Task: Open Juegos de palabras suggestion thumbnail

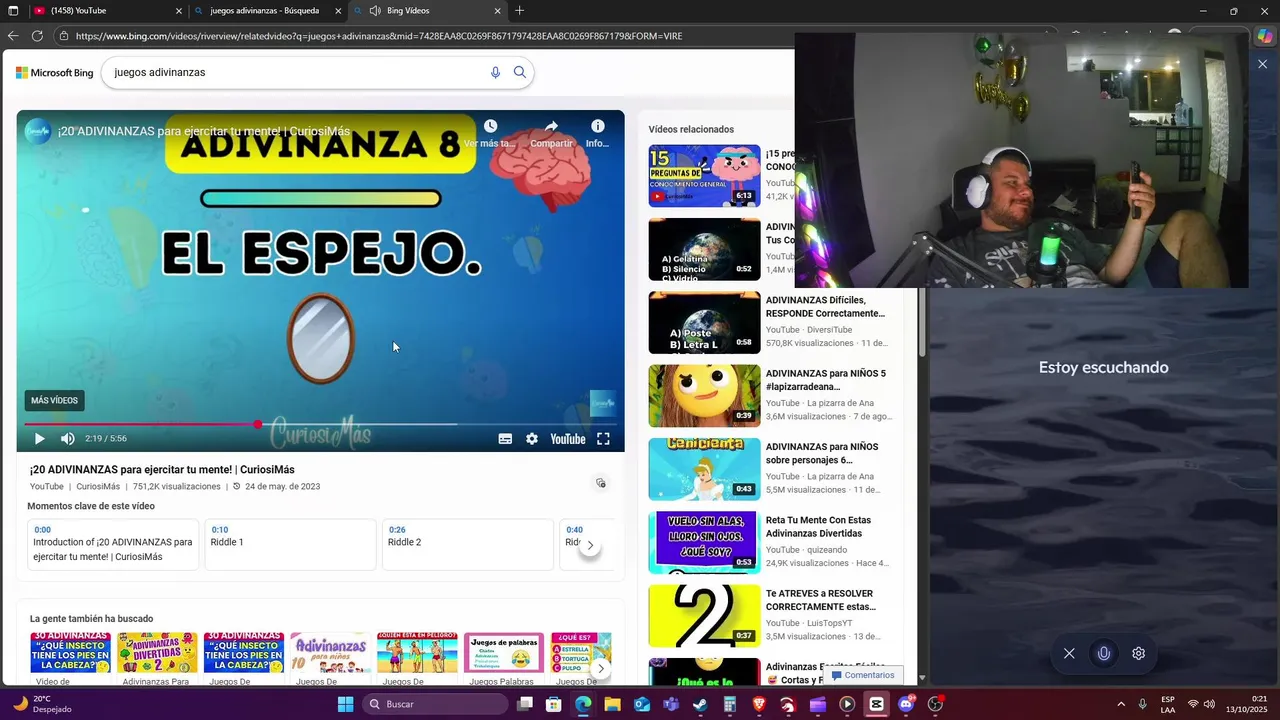Action: 504,652
